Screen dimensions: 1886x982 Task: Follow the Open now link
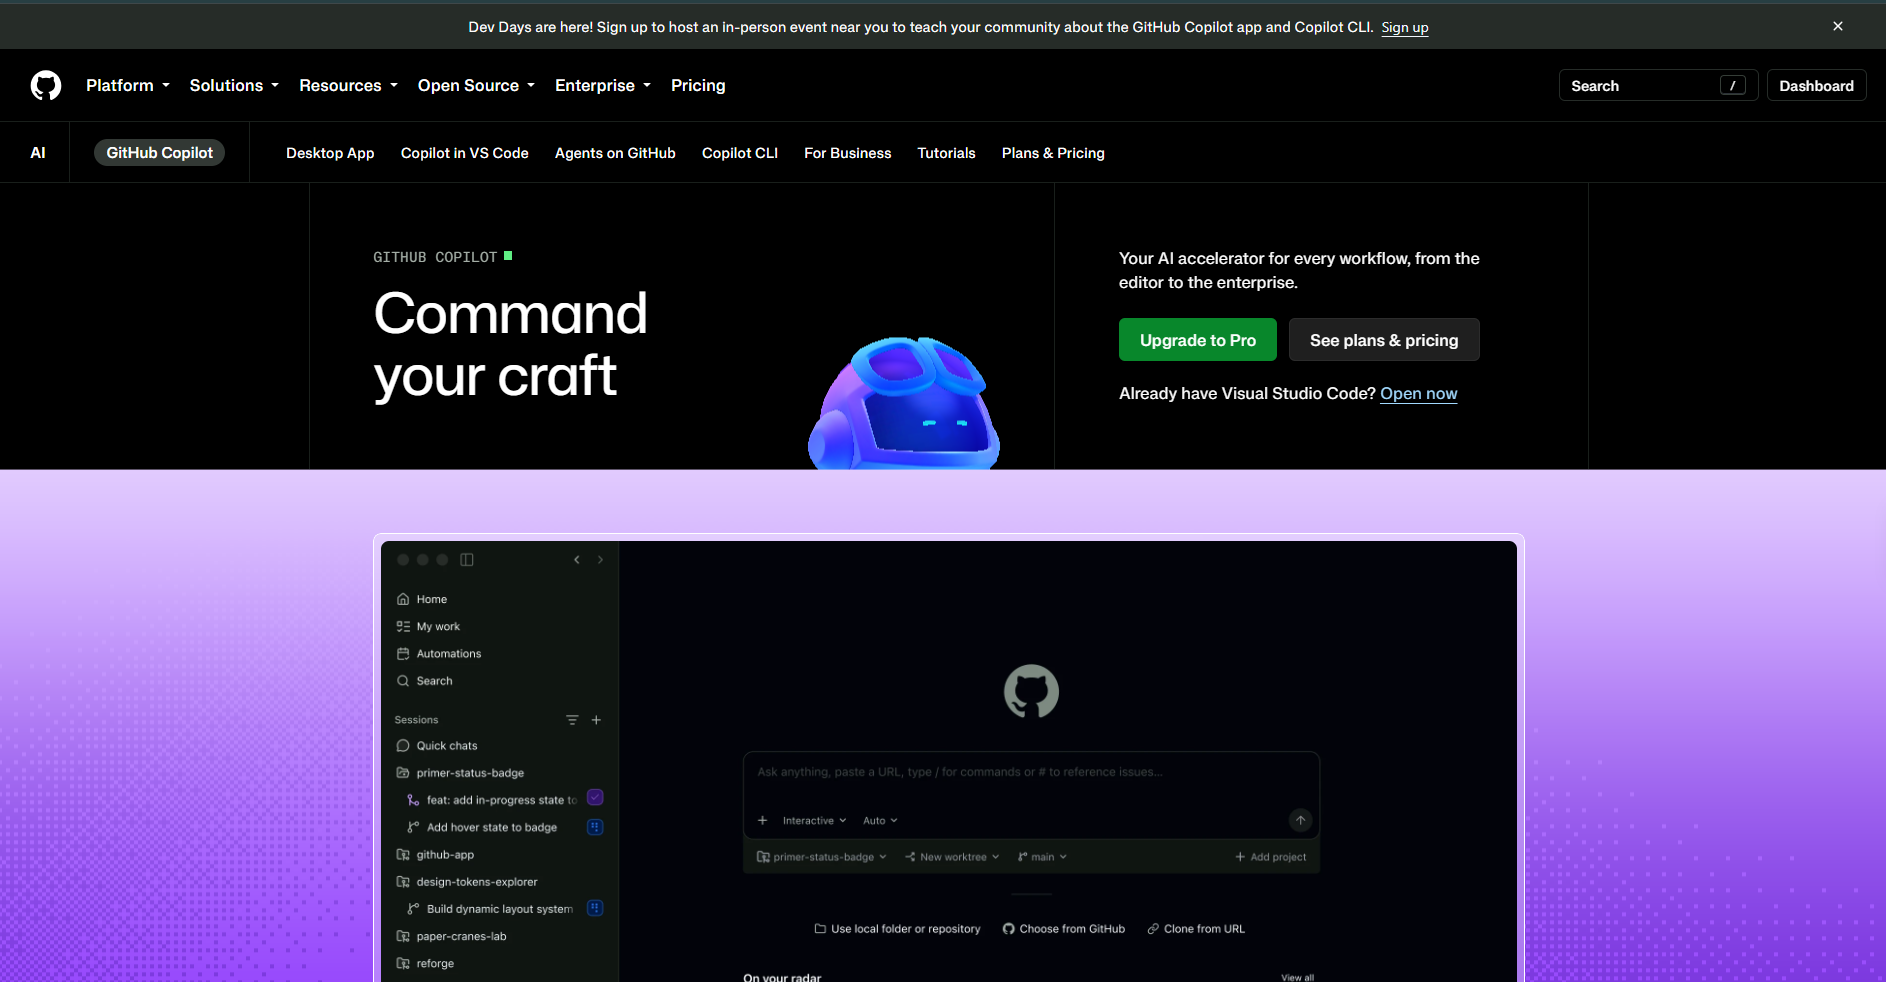point(1418,394)
